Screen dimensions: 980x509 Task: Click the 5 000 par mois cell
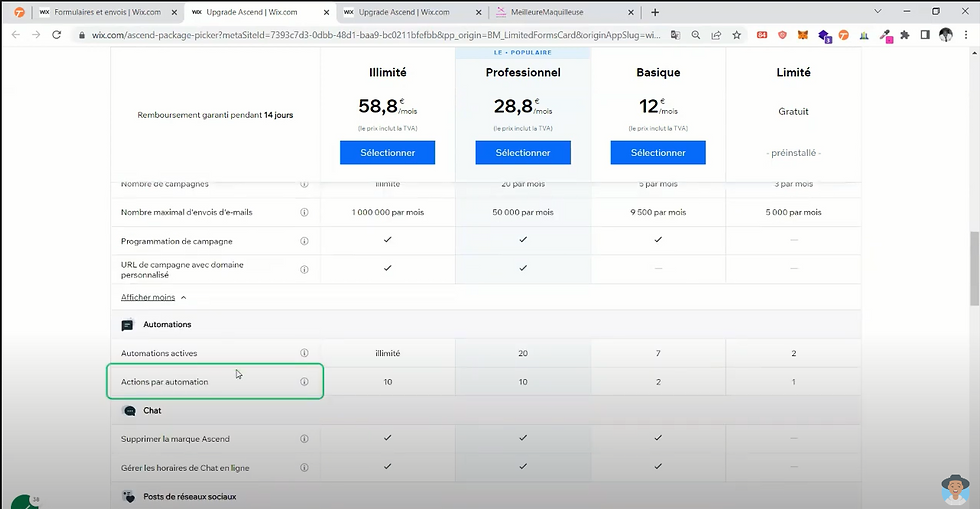[x=794, y=213]
